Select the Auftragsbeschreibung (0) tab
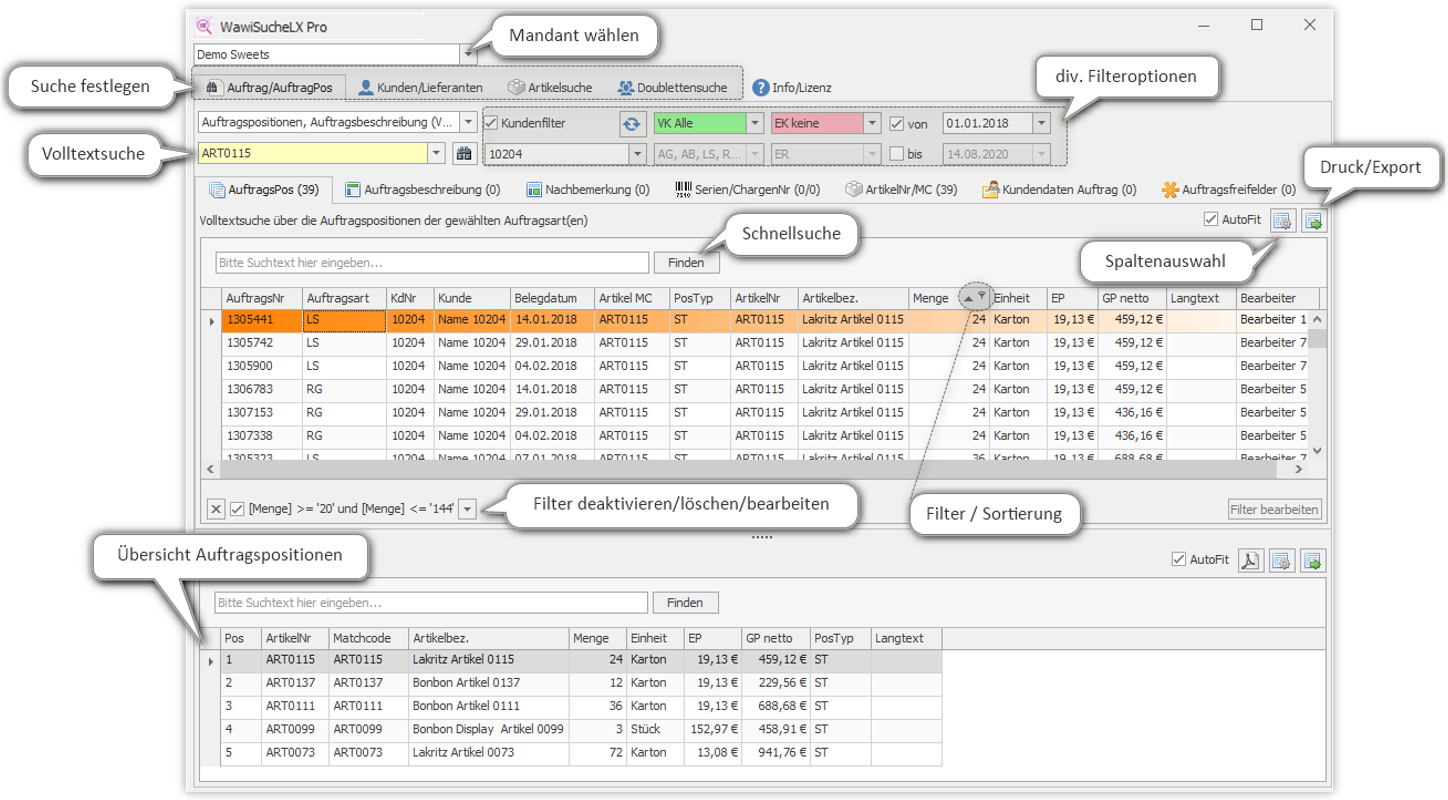 pos(423,189)
